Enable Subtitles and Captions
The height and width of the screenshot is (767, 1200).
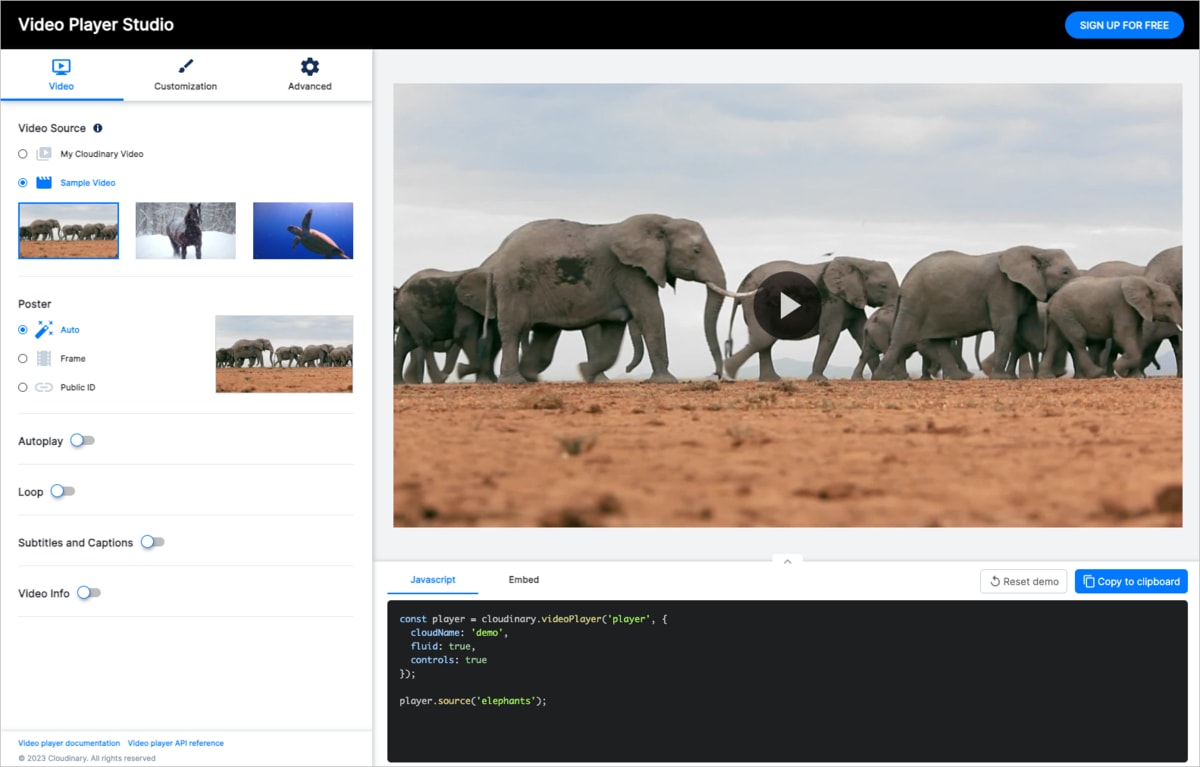[x=152, y=542]
